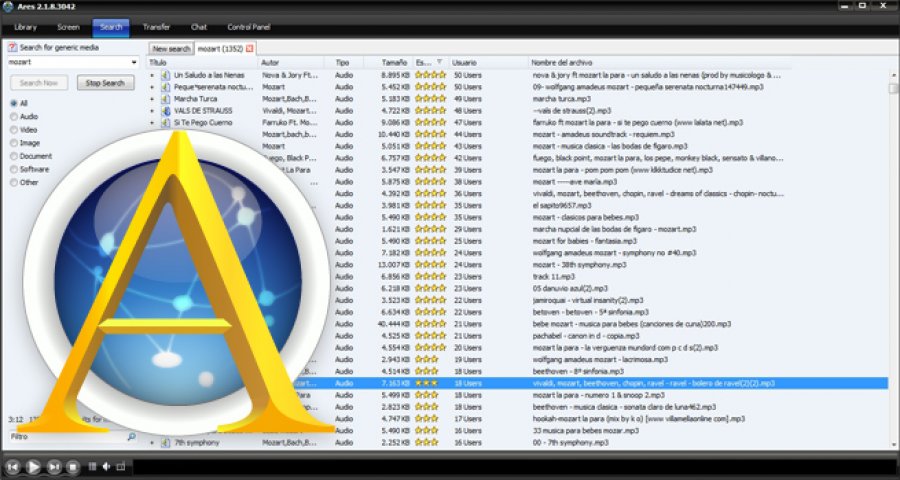900x480 pixels.
Task: Close the mozart search results tab
Action: point(249,49)
